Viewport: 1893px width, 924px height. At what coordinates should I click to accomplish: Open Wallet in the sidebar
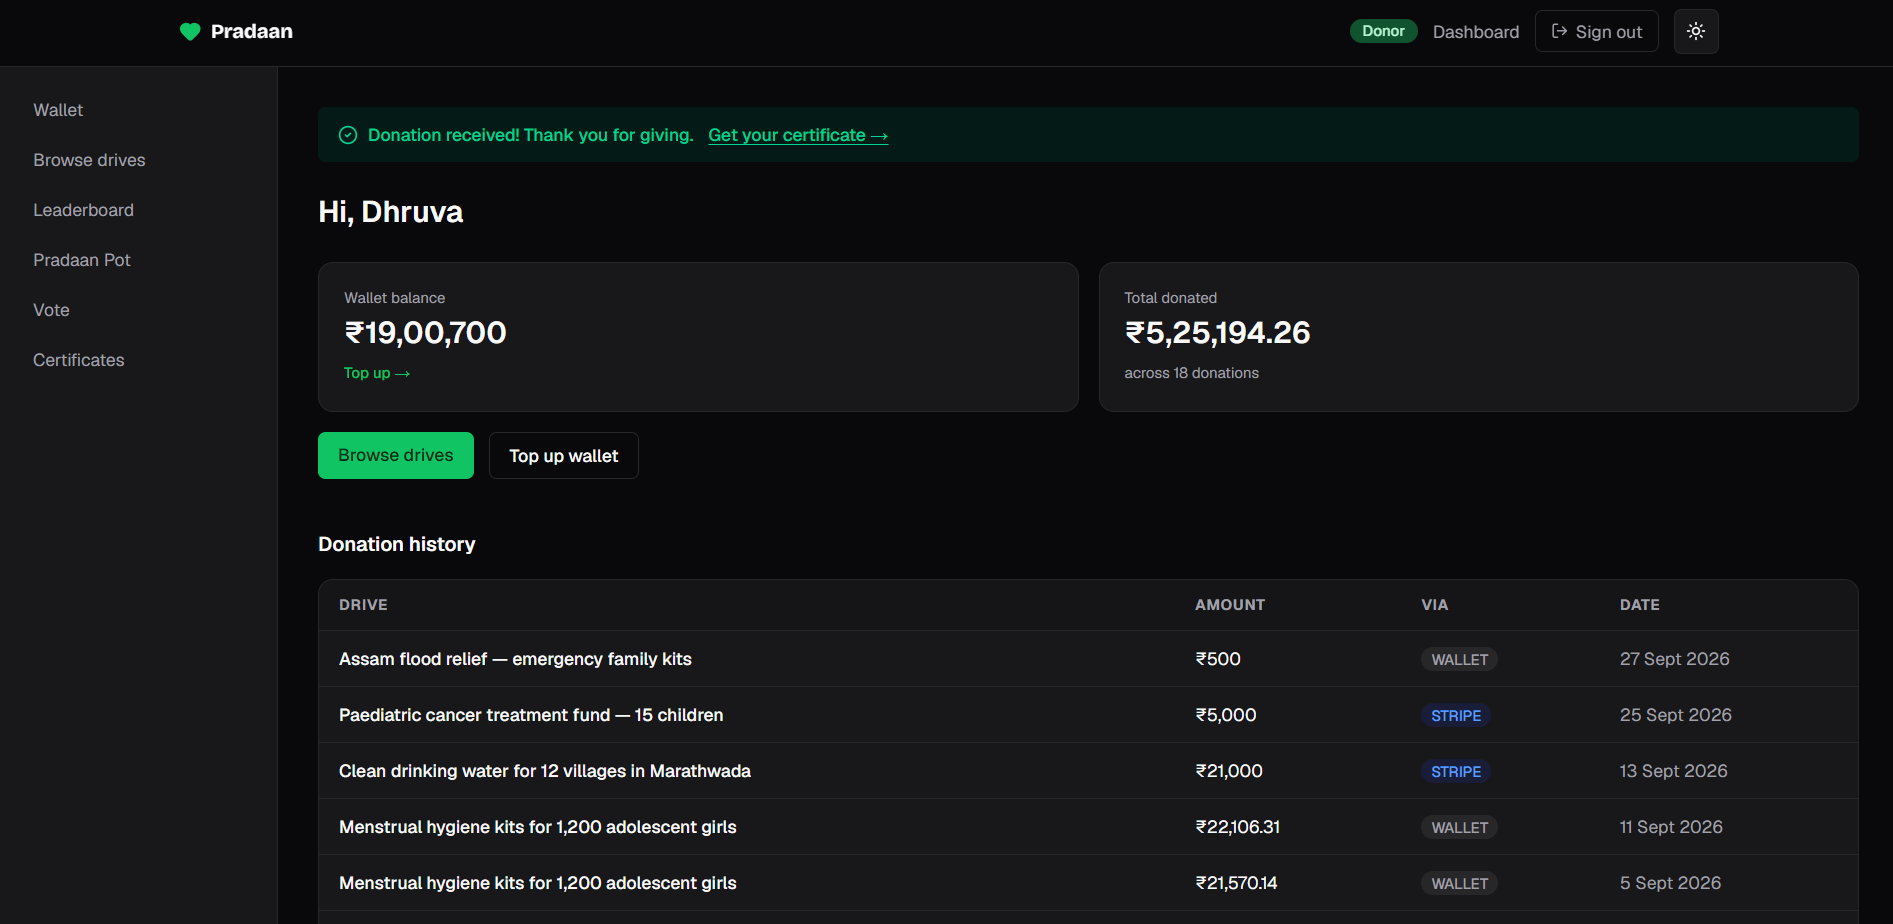tap(58, 110)
